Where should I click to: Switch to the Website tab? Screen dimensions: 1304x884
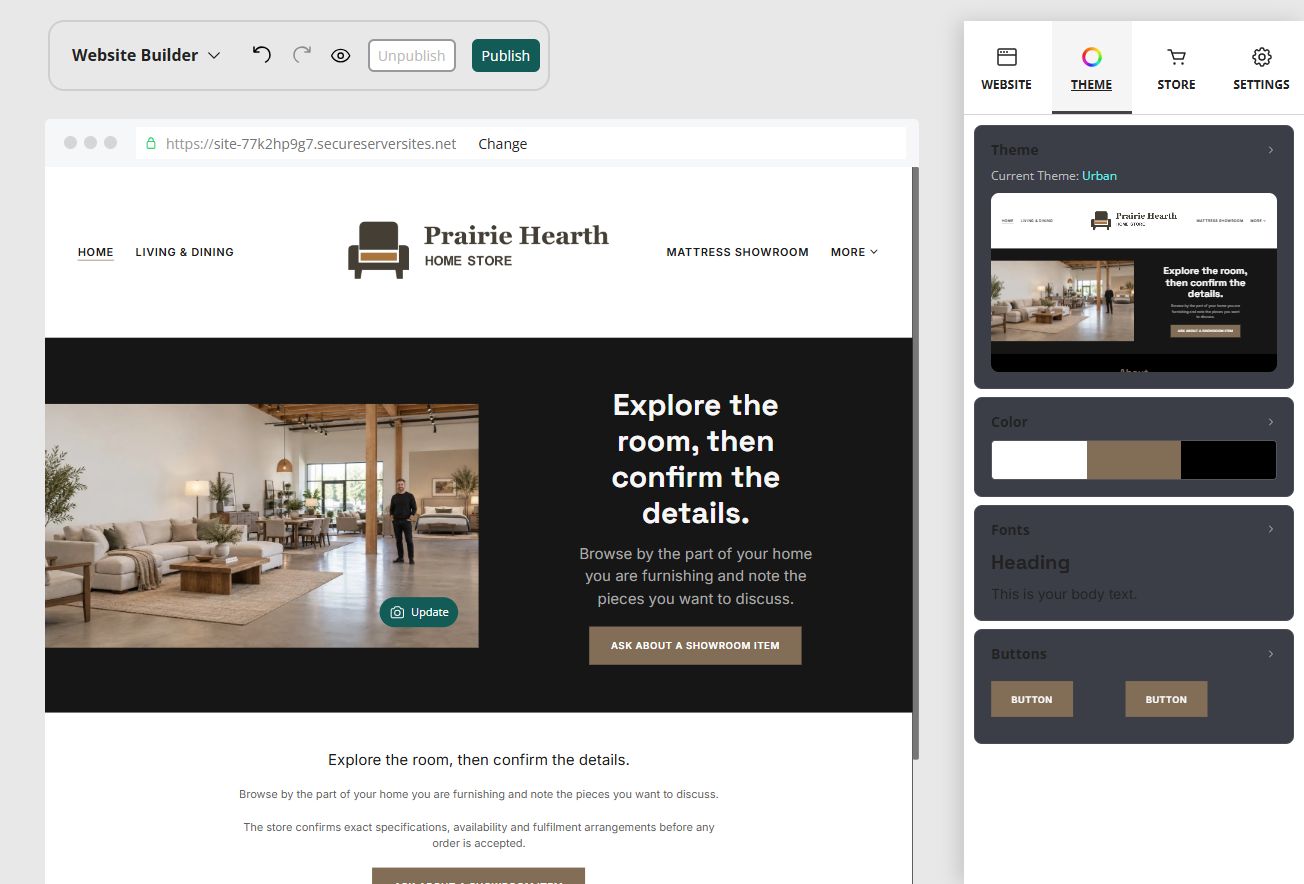1007,68
